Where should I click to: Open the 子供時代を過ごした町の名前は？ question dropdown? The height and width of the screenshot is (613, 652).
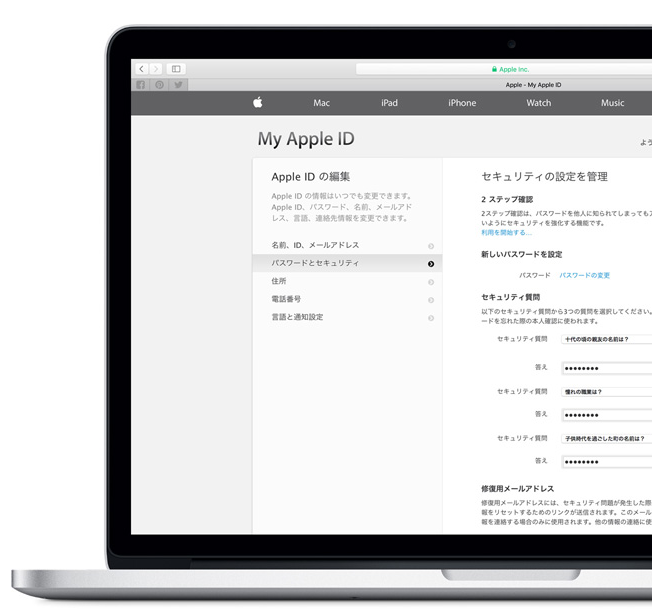pyautogui.click(x=607, y=438)
